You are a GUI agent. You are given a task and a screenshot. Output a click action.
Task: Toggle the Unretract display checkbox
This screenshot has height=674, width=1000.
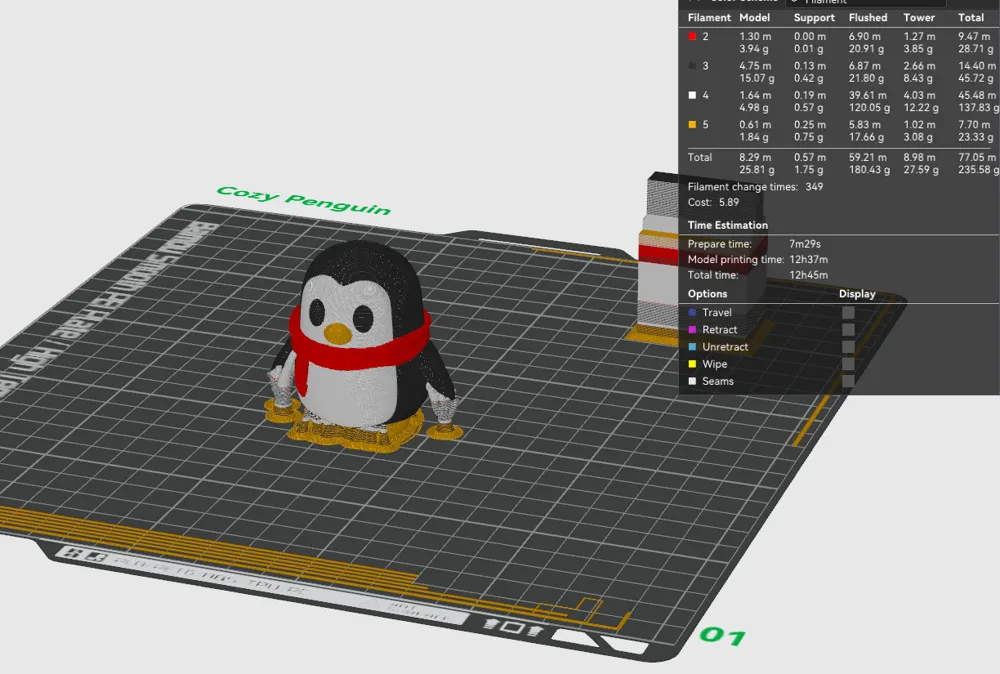(848, 347)
